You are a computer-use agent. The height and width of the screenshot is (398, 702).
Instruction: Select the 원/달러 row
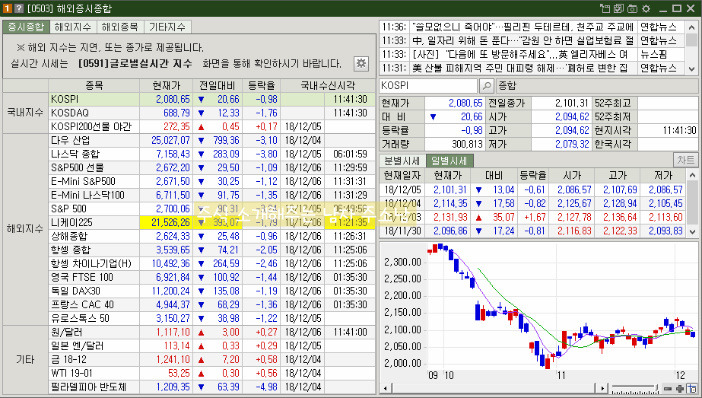[x=212, y=332]
